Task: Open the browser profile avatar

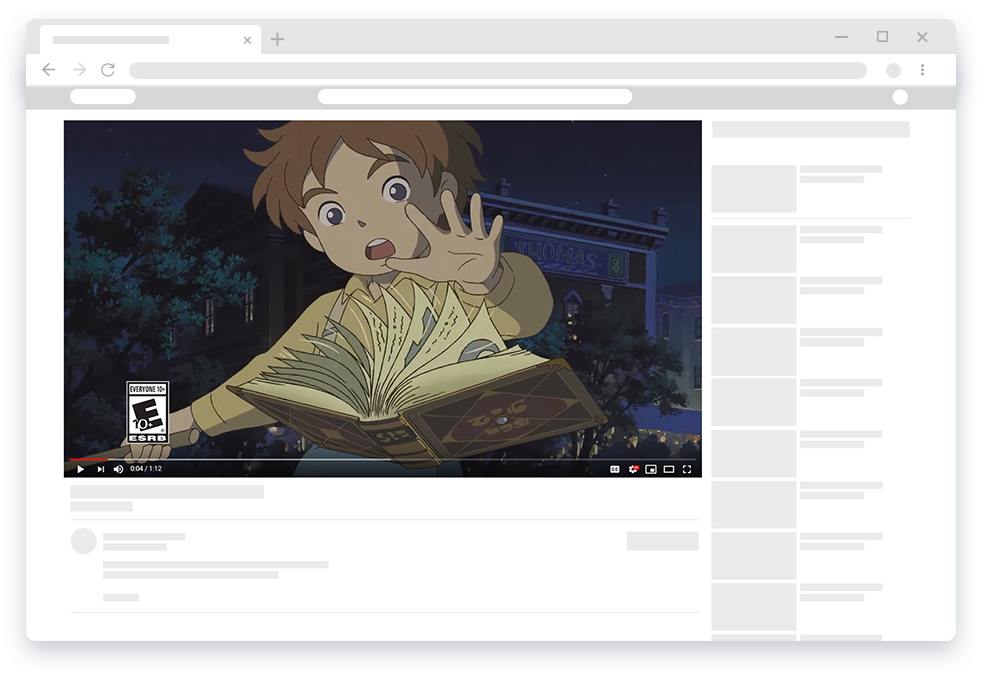Action: click(x=893, y=70)
